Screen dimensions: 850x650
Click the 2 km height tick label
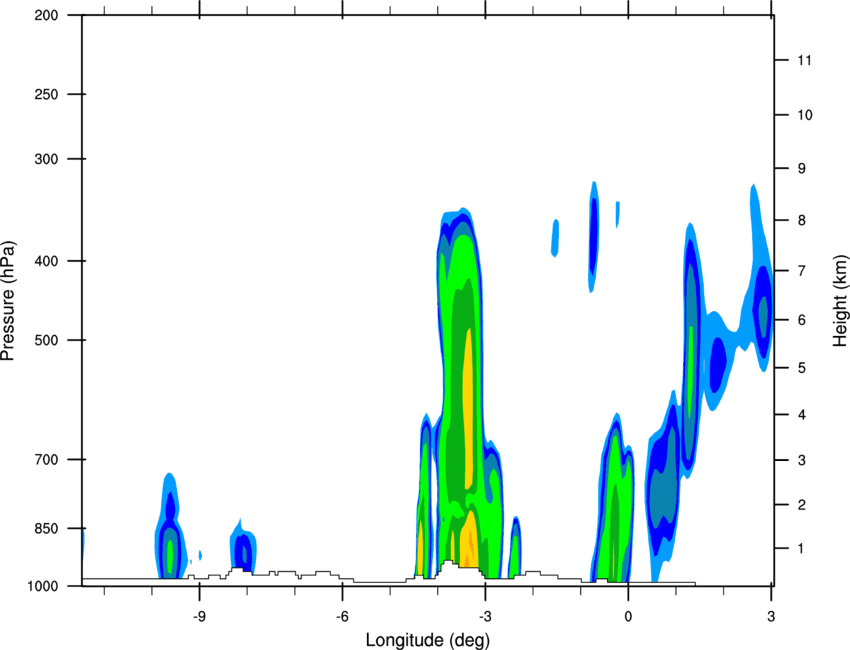coord(802,505)
